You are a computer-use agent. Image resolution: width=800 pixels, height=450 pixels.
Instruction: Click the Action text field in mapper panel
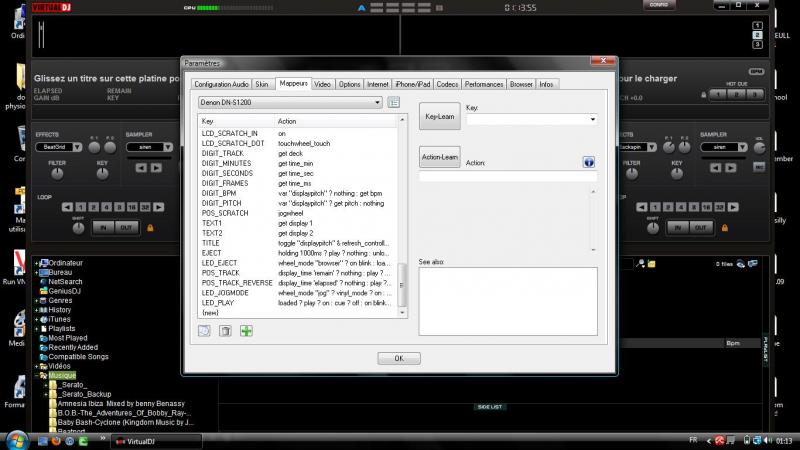coord(508,176)
